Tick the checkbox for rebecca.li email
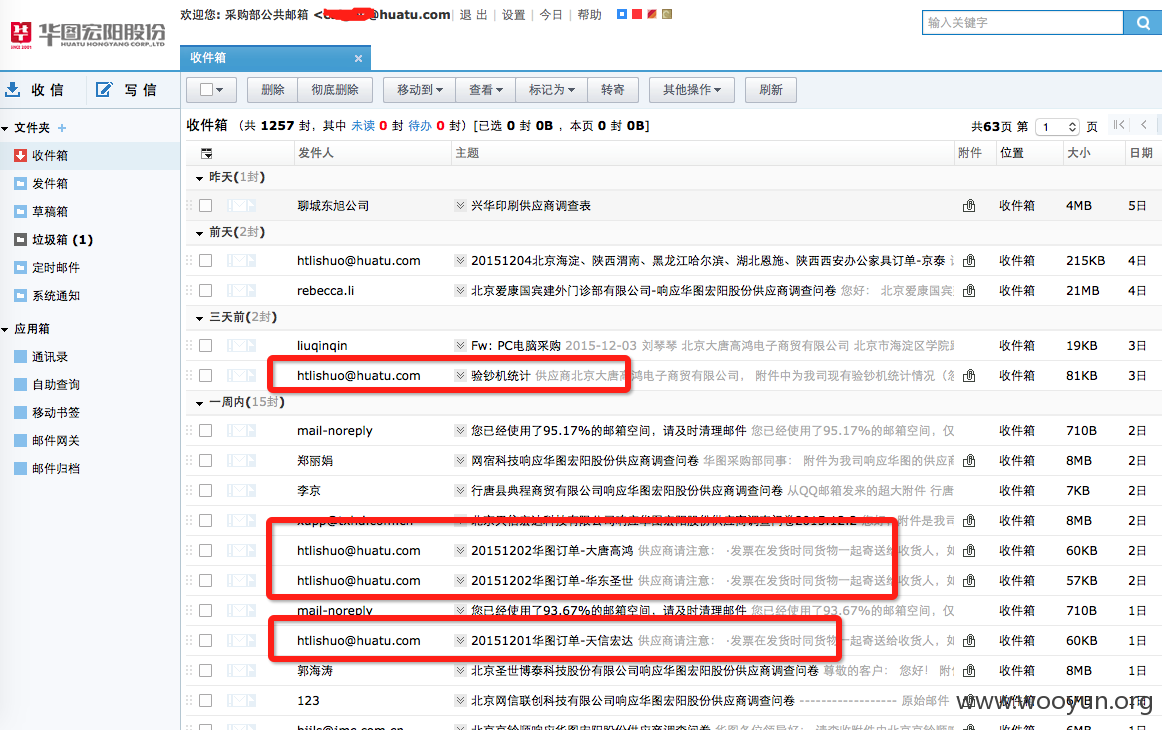 click(206, 291)
